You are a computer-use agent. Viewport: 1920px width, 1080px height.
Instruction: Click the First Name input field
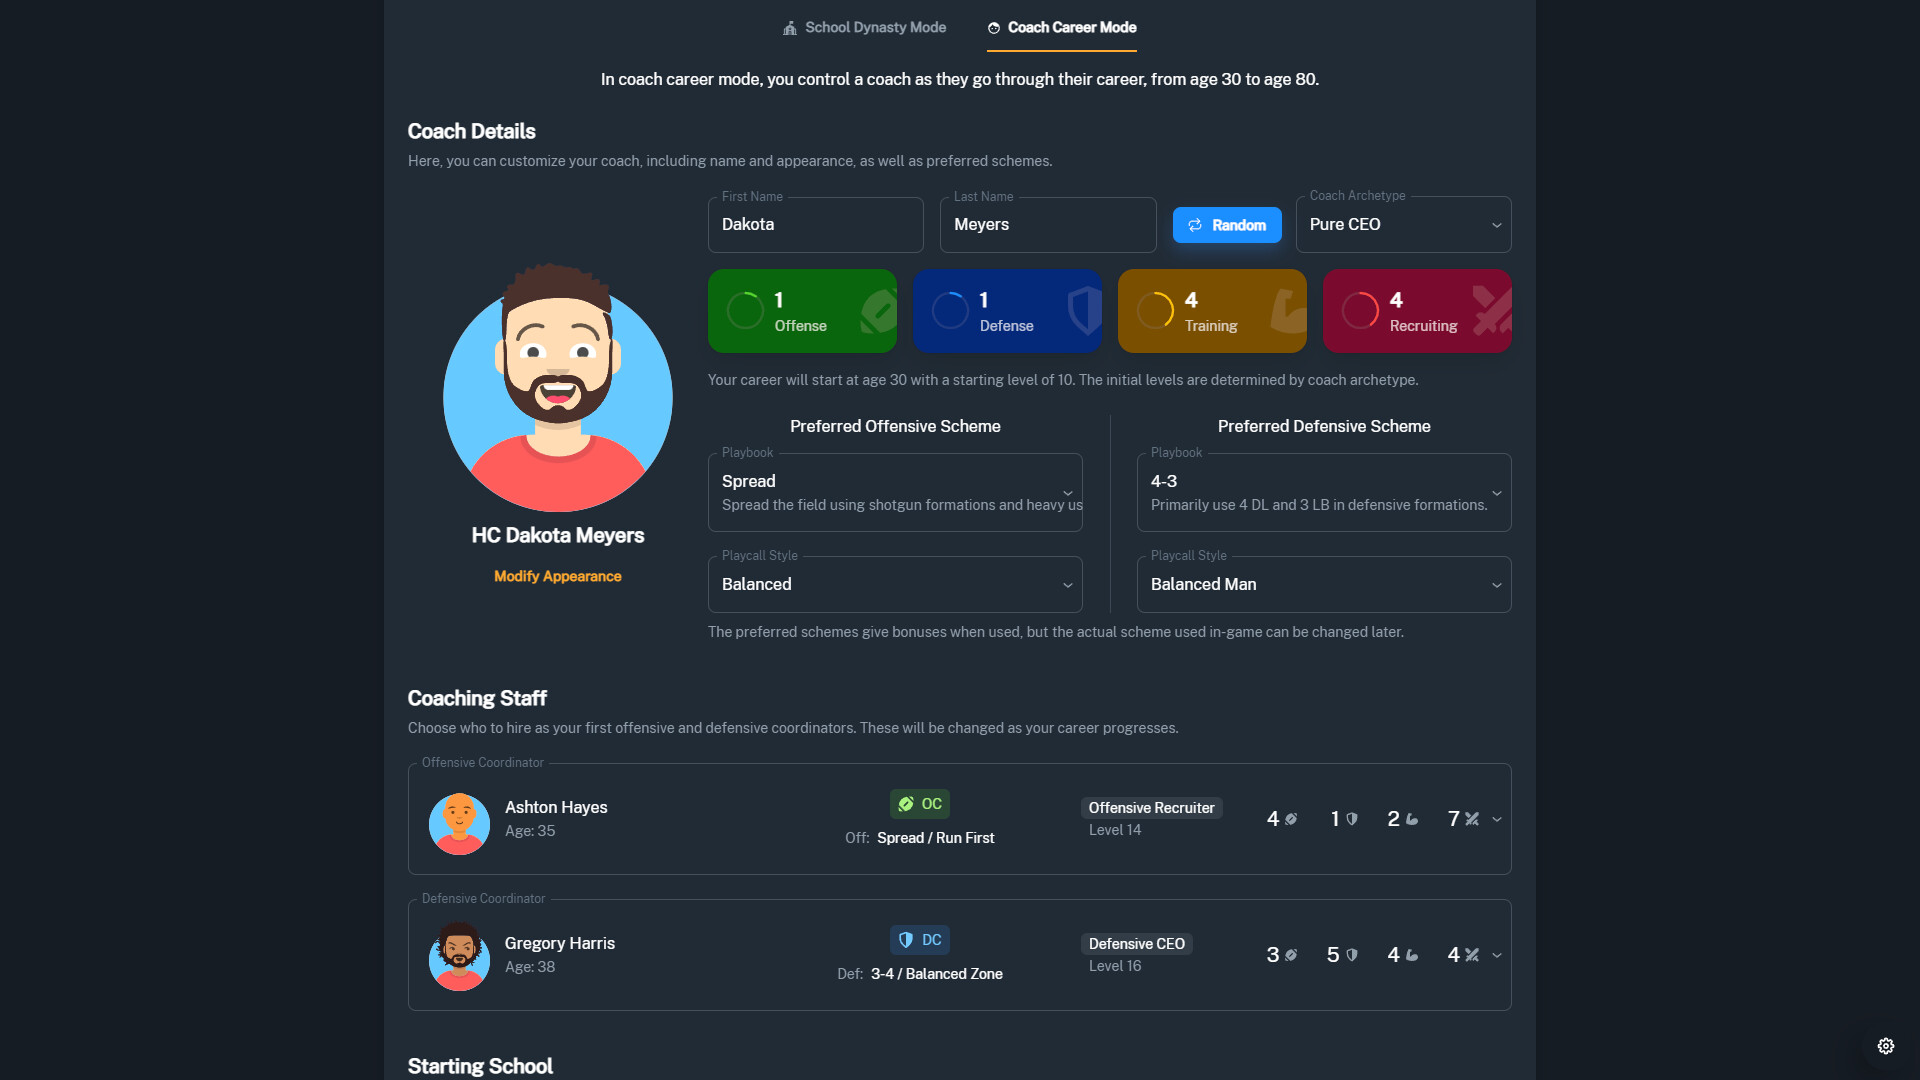[815, 225]
